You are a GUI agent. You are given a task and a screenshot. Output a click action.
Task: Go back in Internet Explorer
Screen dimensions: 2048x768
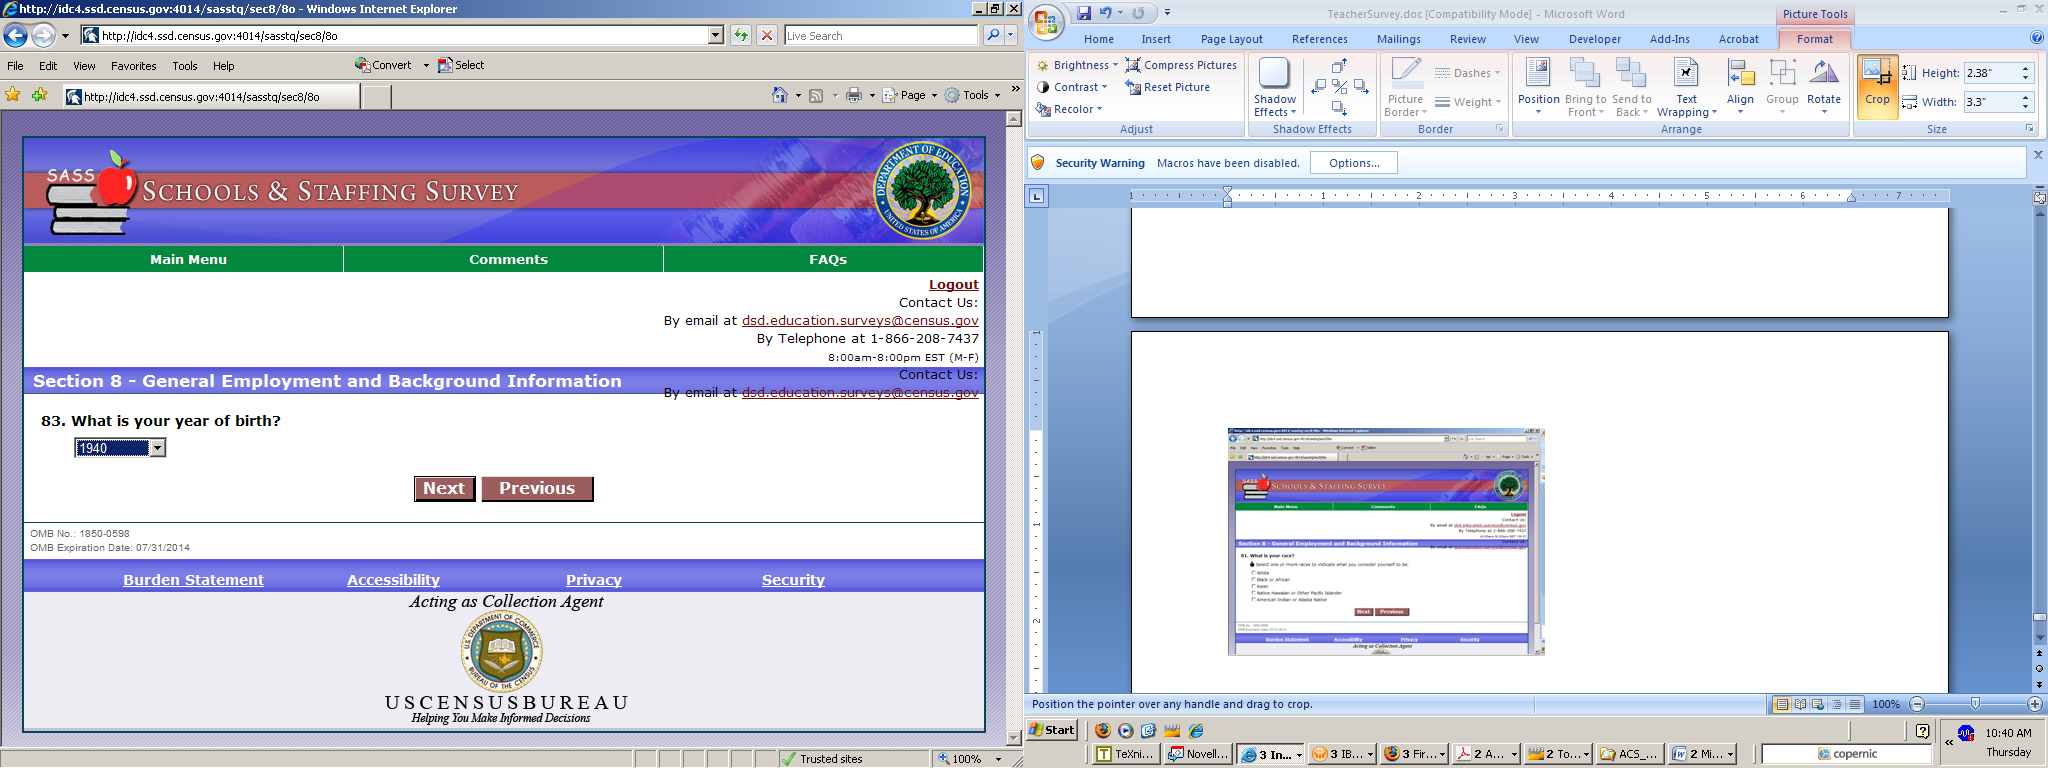point(15,36)
